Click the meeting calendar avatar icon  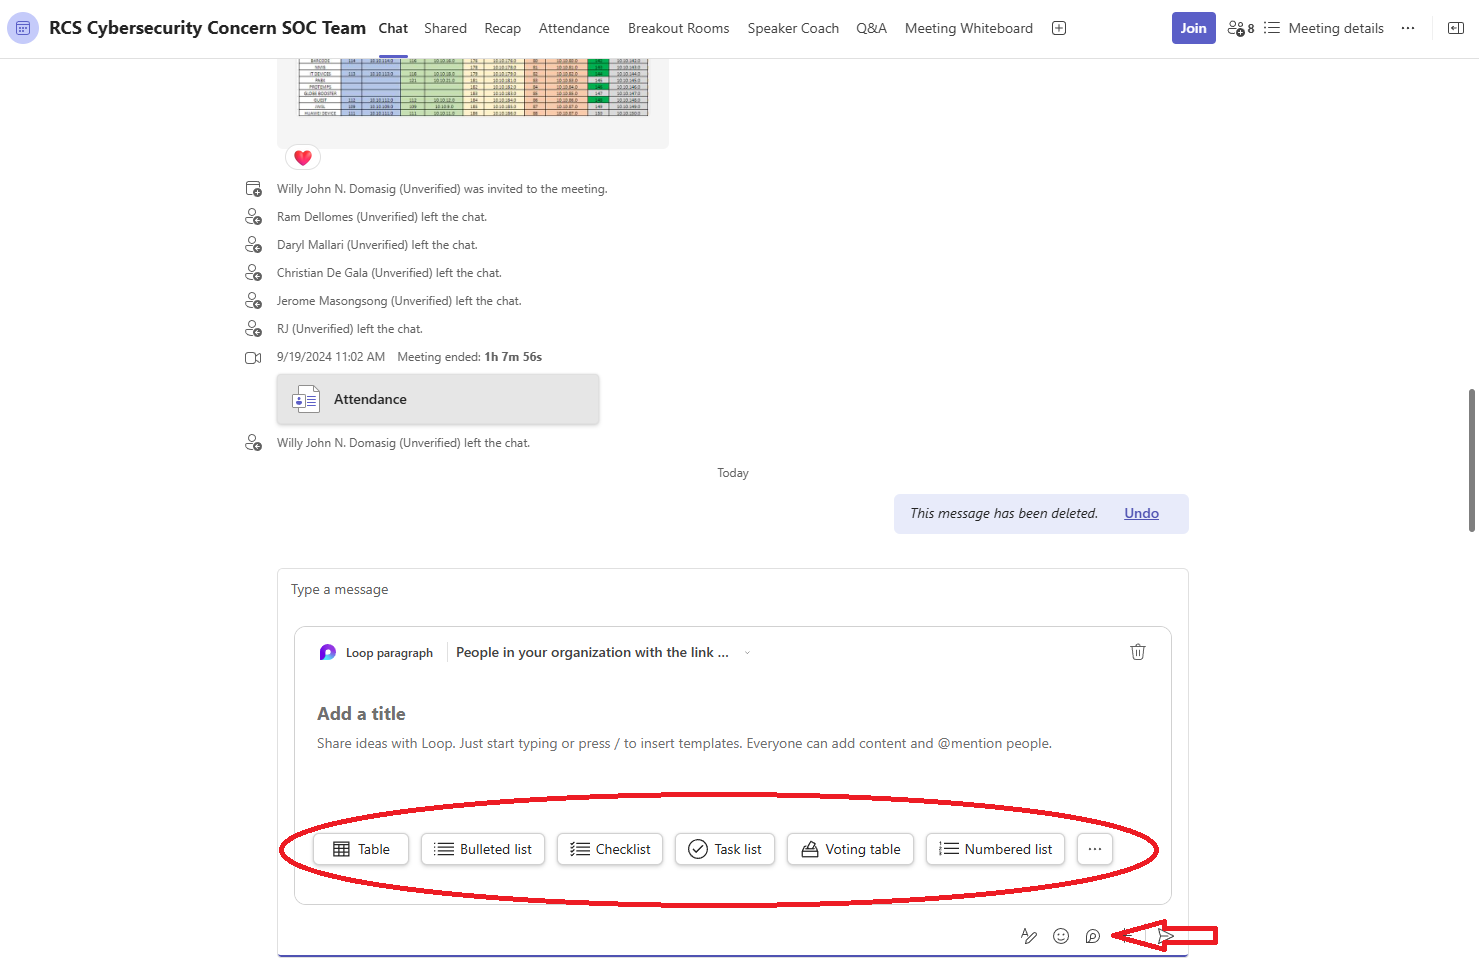point(23,28)
